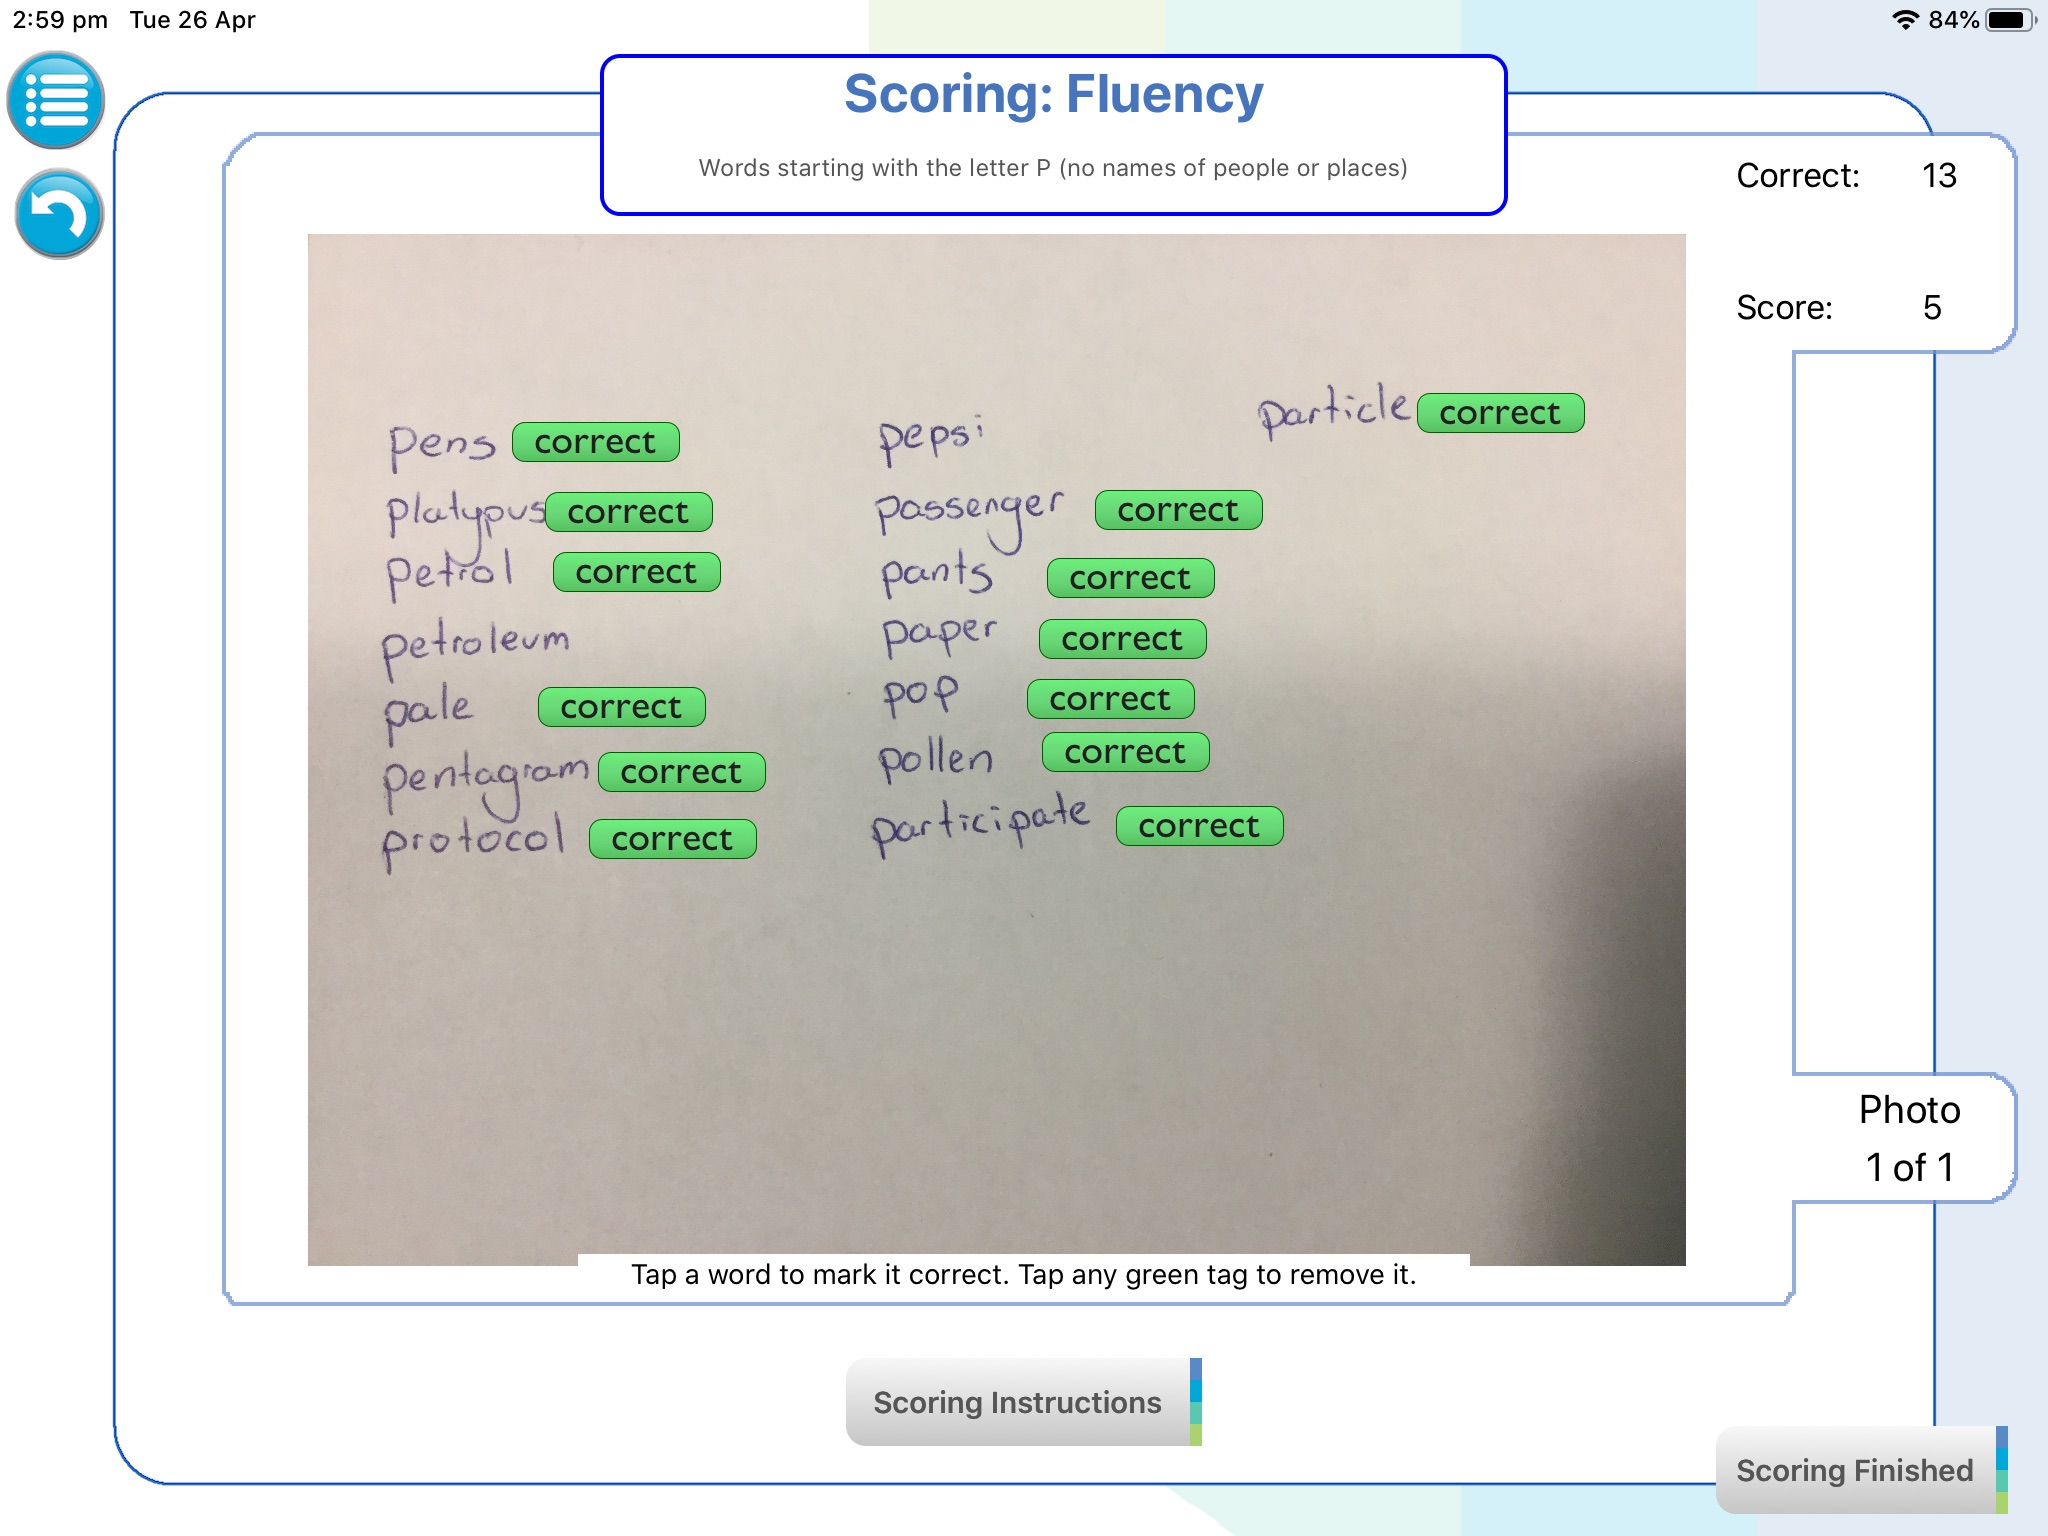
Task: Toggle correct tag on word 'pop'
Action: point(1106,697)
